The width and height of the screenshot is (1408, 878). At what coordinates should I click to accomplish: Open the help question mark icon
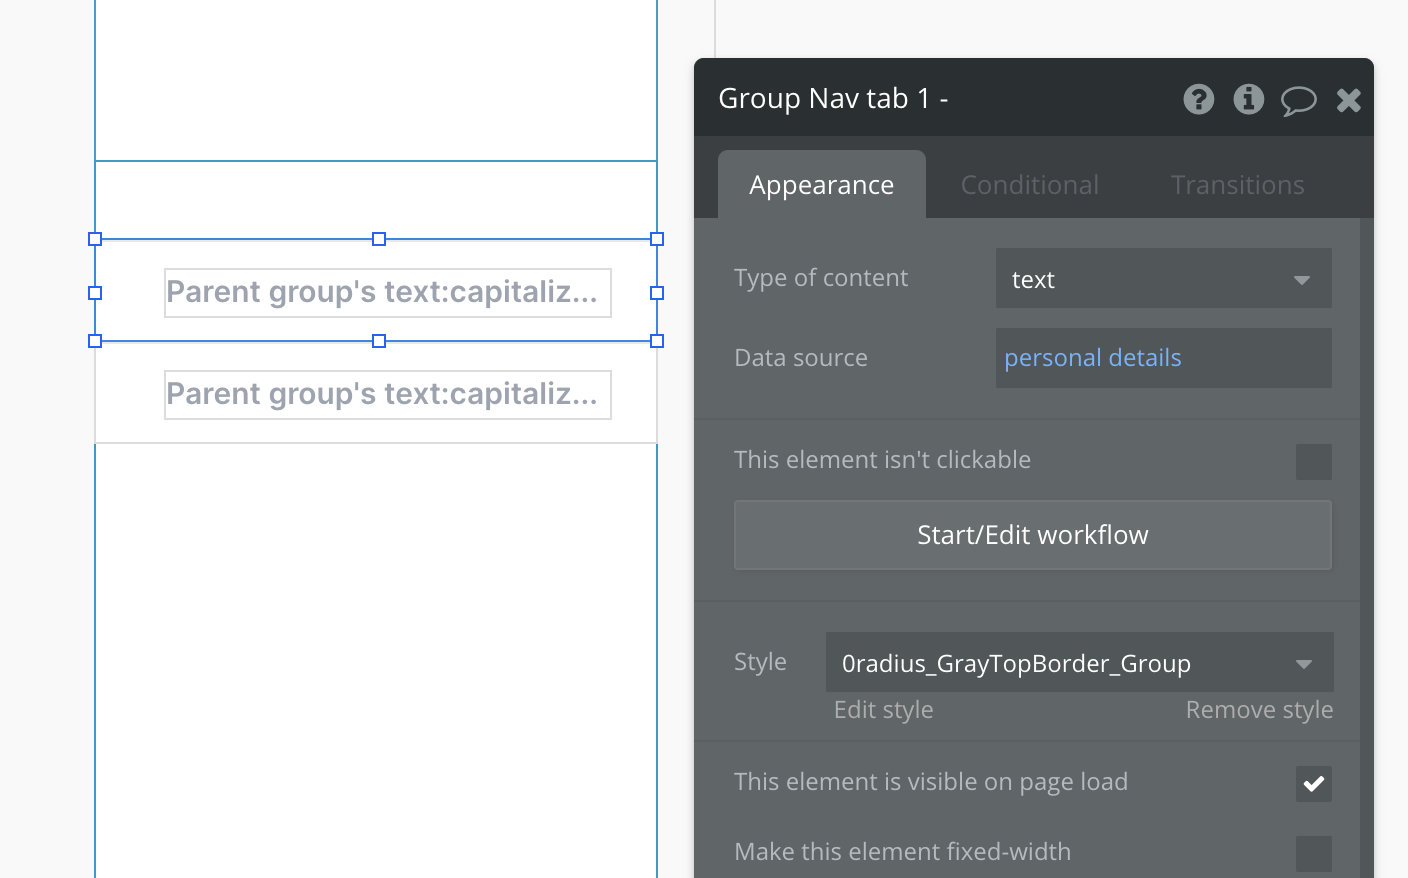point(1198,99)
